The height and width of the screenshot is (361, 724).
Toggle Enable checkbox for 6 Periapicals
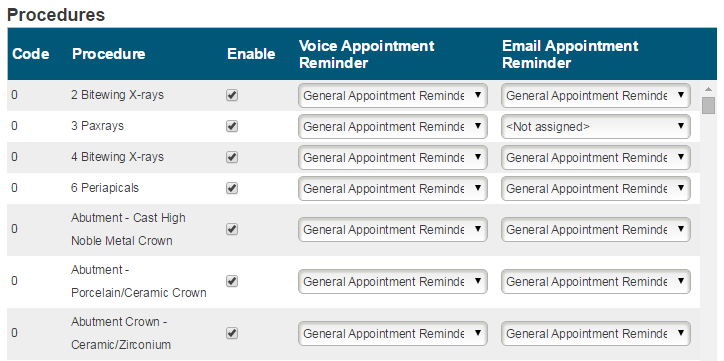(232, 188)
